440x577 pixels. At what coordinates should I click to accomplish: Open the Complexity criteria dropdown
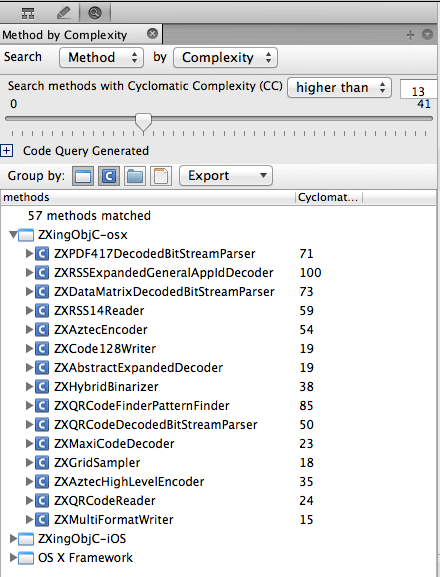225,57
